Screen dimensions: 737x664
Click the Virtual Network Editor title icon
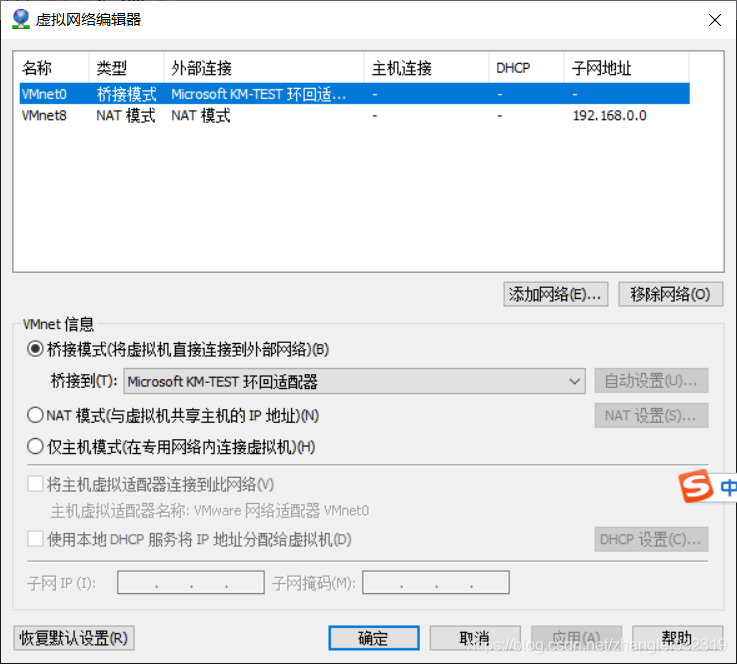point(21,19)
